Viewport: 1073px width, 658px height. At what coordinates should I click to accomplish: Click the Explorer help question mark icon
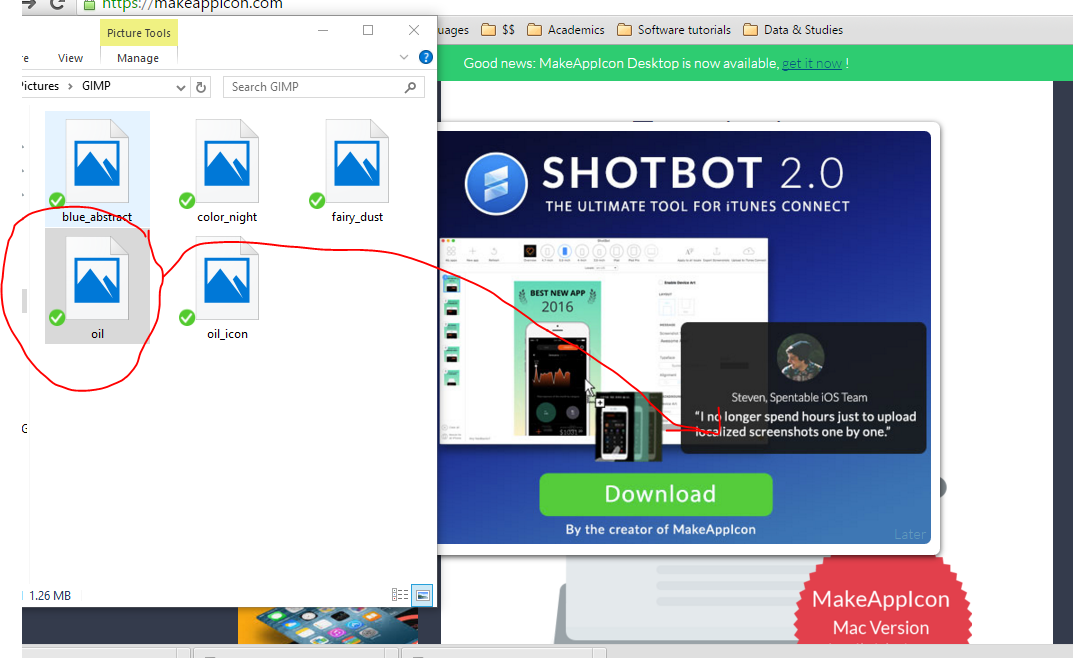[x=426, y=57]
